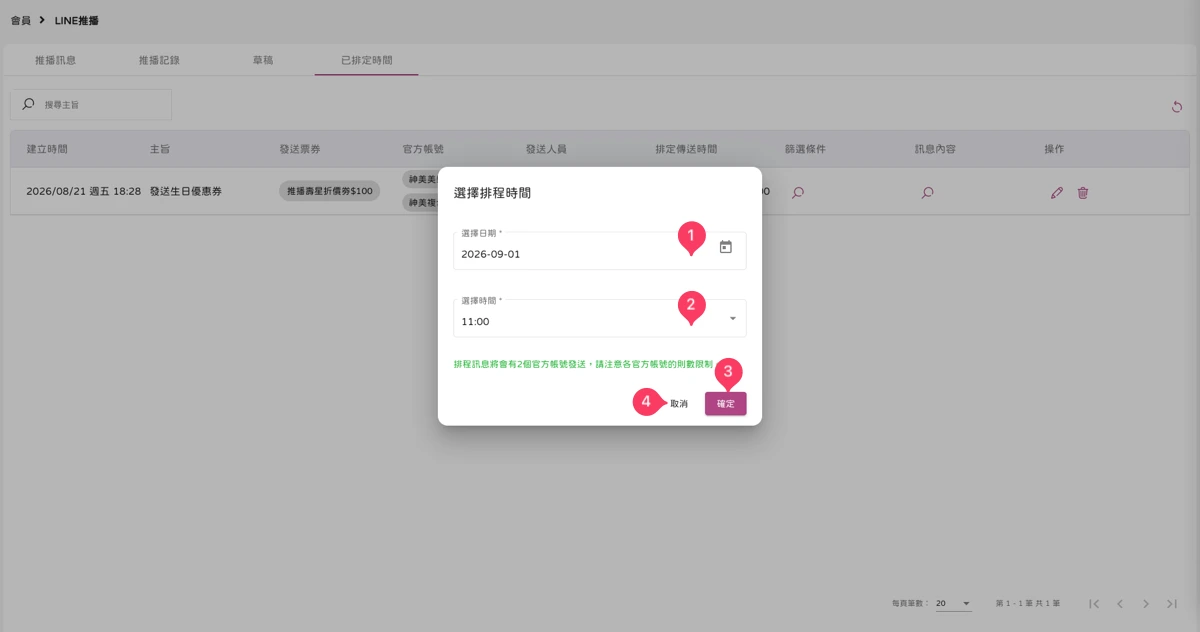Select the 已排定時間 tab
Screen dimensions: 1200x632
(x=366, y=60)
